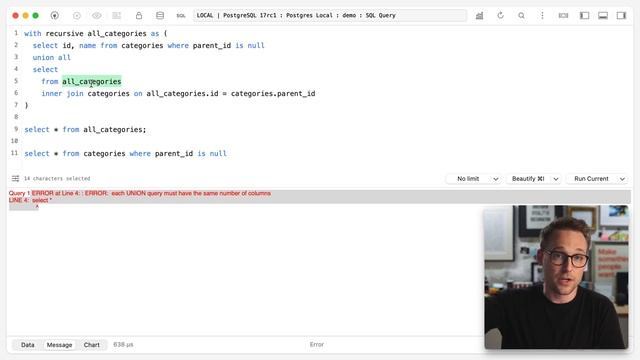Image resolution: width=640 pixels, height=360 pixels.
Task: Click the lone 'select' on line 4
Action: click(45, 69)
